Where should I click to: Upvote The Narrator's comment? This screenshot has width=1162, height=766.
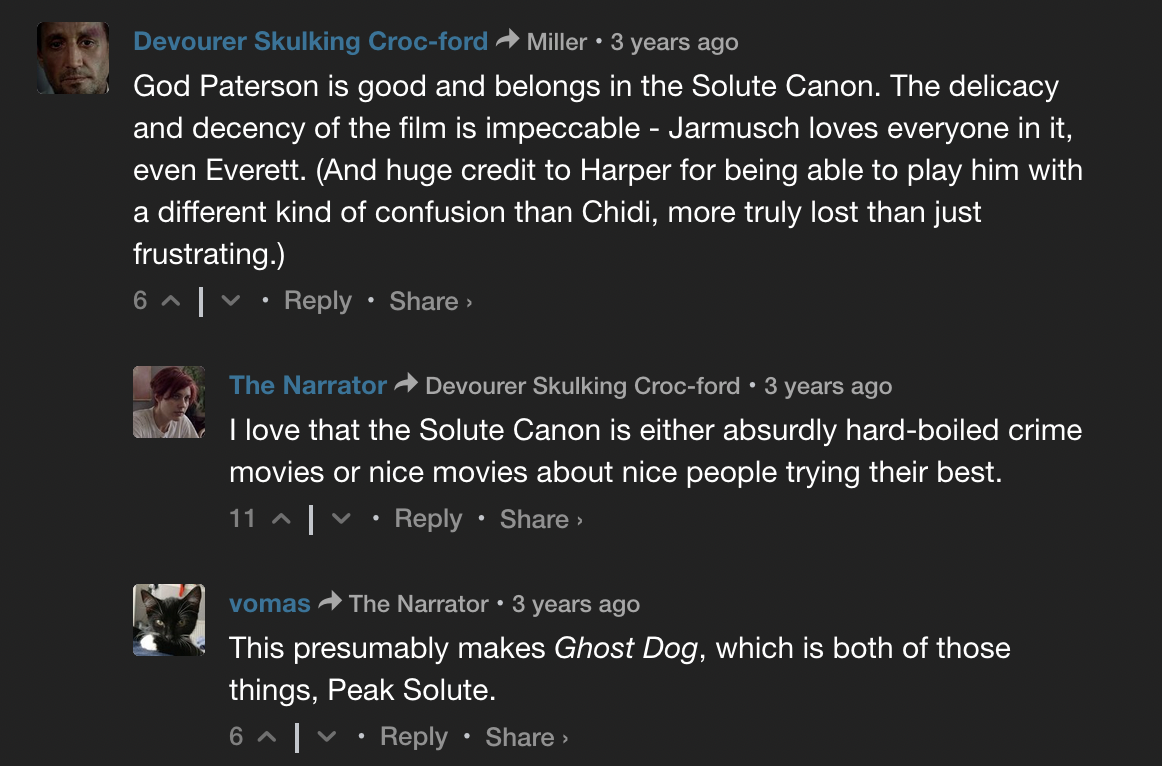point(281,519)
